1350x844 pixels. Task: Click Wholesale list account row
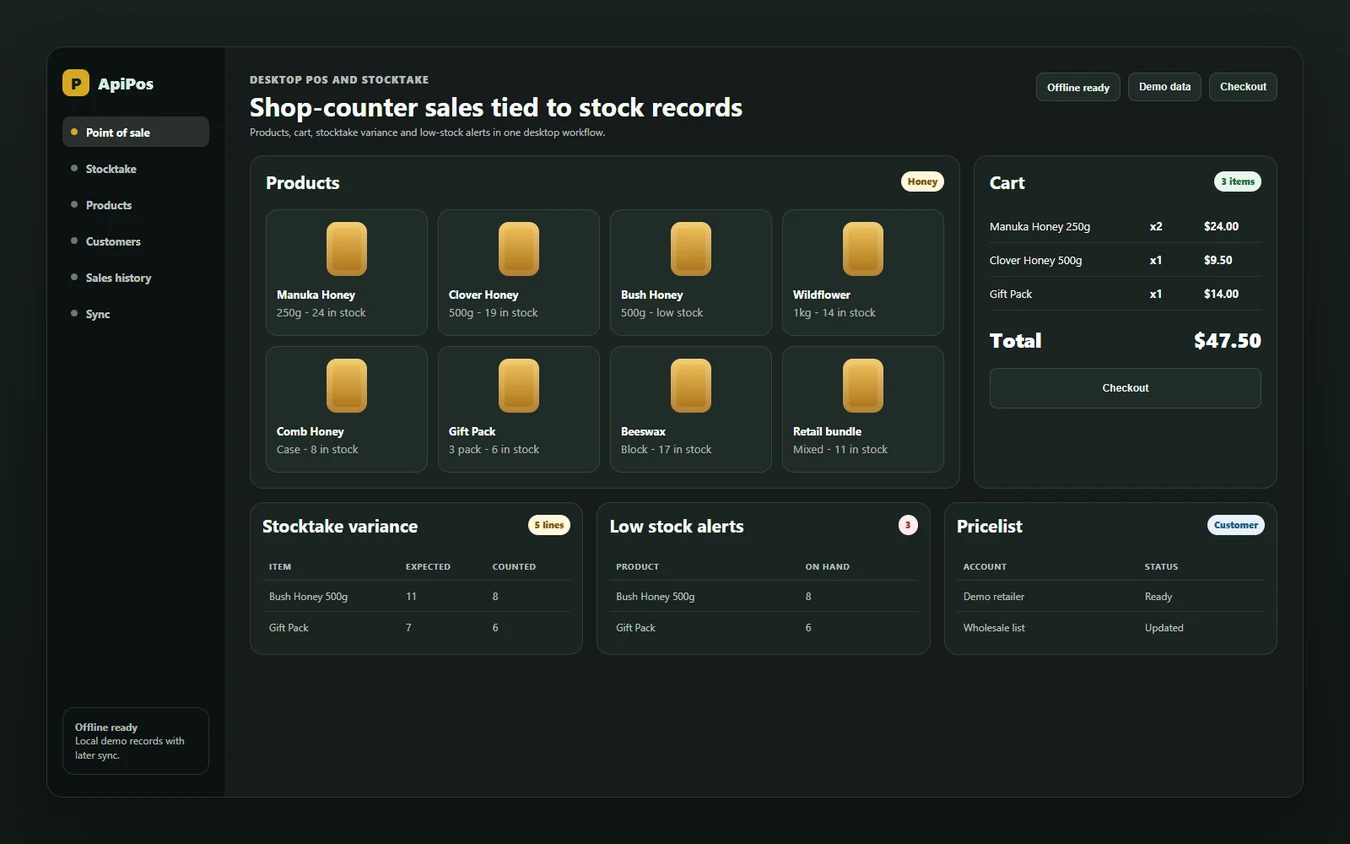[x=1110, y=628]
